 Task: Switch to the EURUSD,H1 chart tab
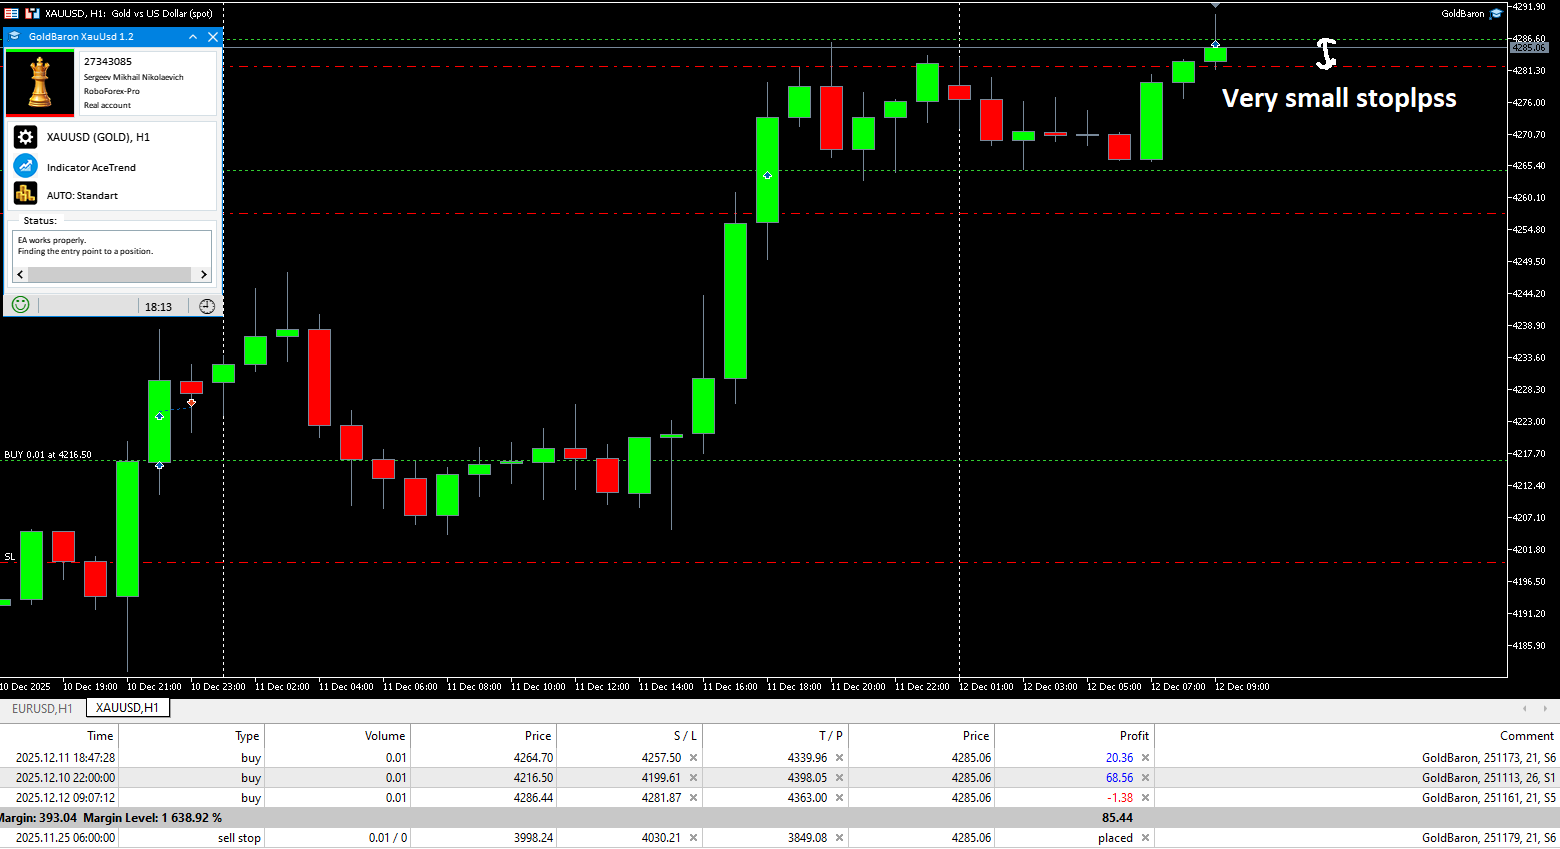click(x=42, y=708)
